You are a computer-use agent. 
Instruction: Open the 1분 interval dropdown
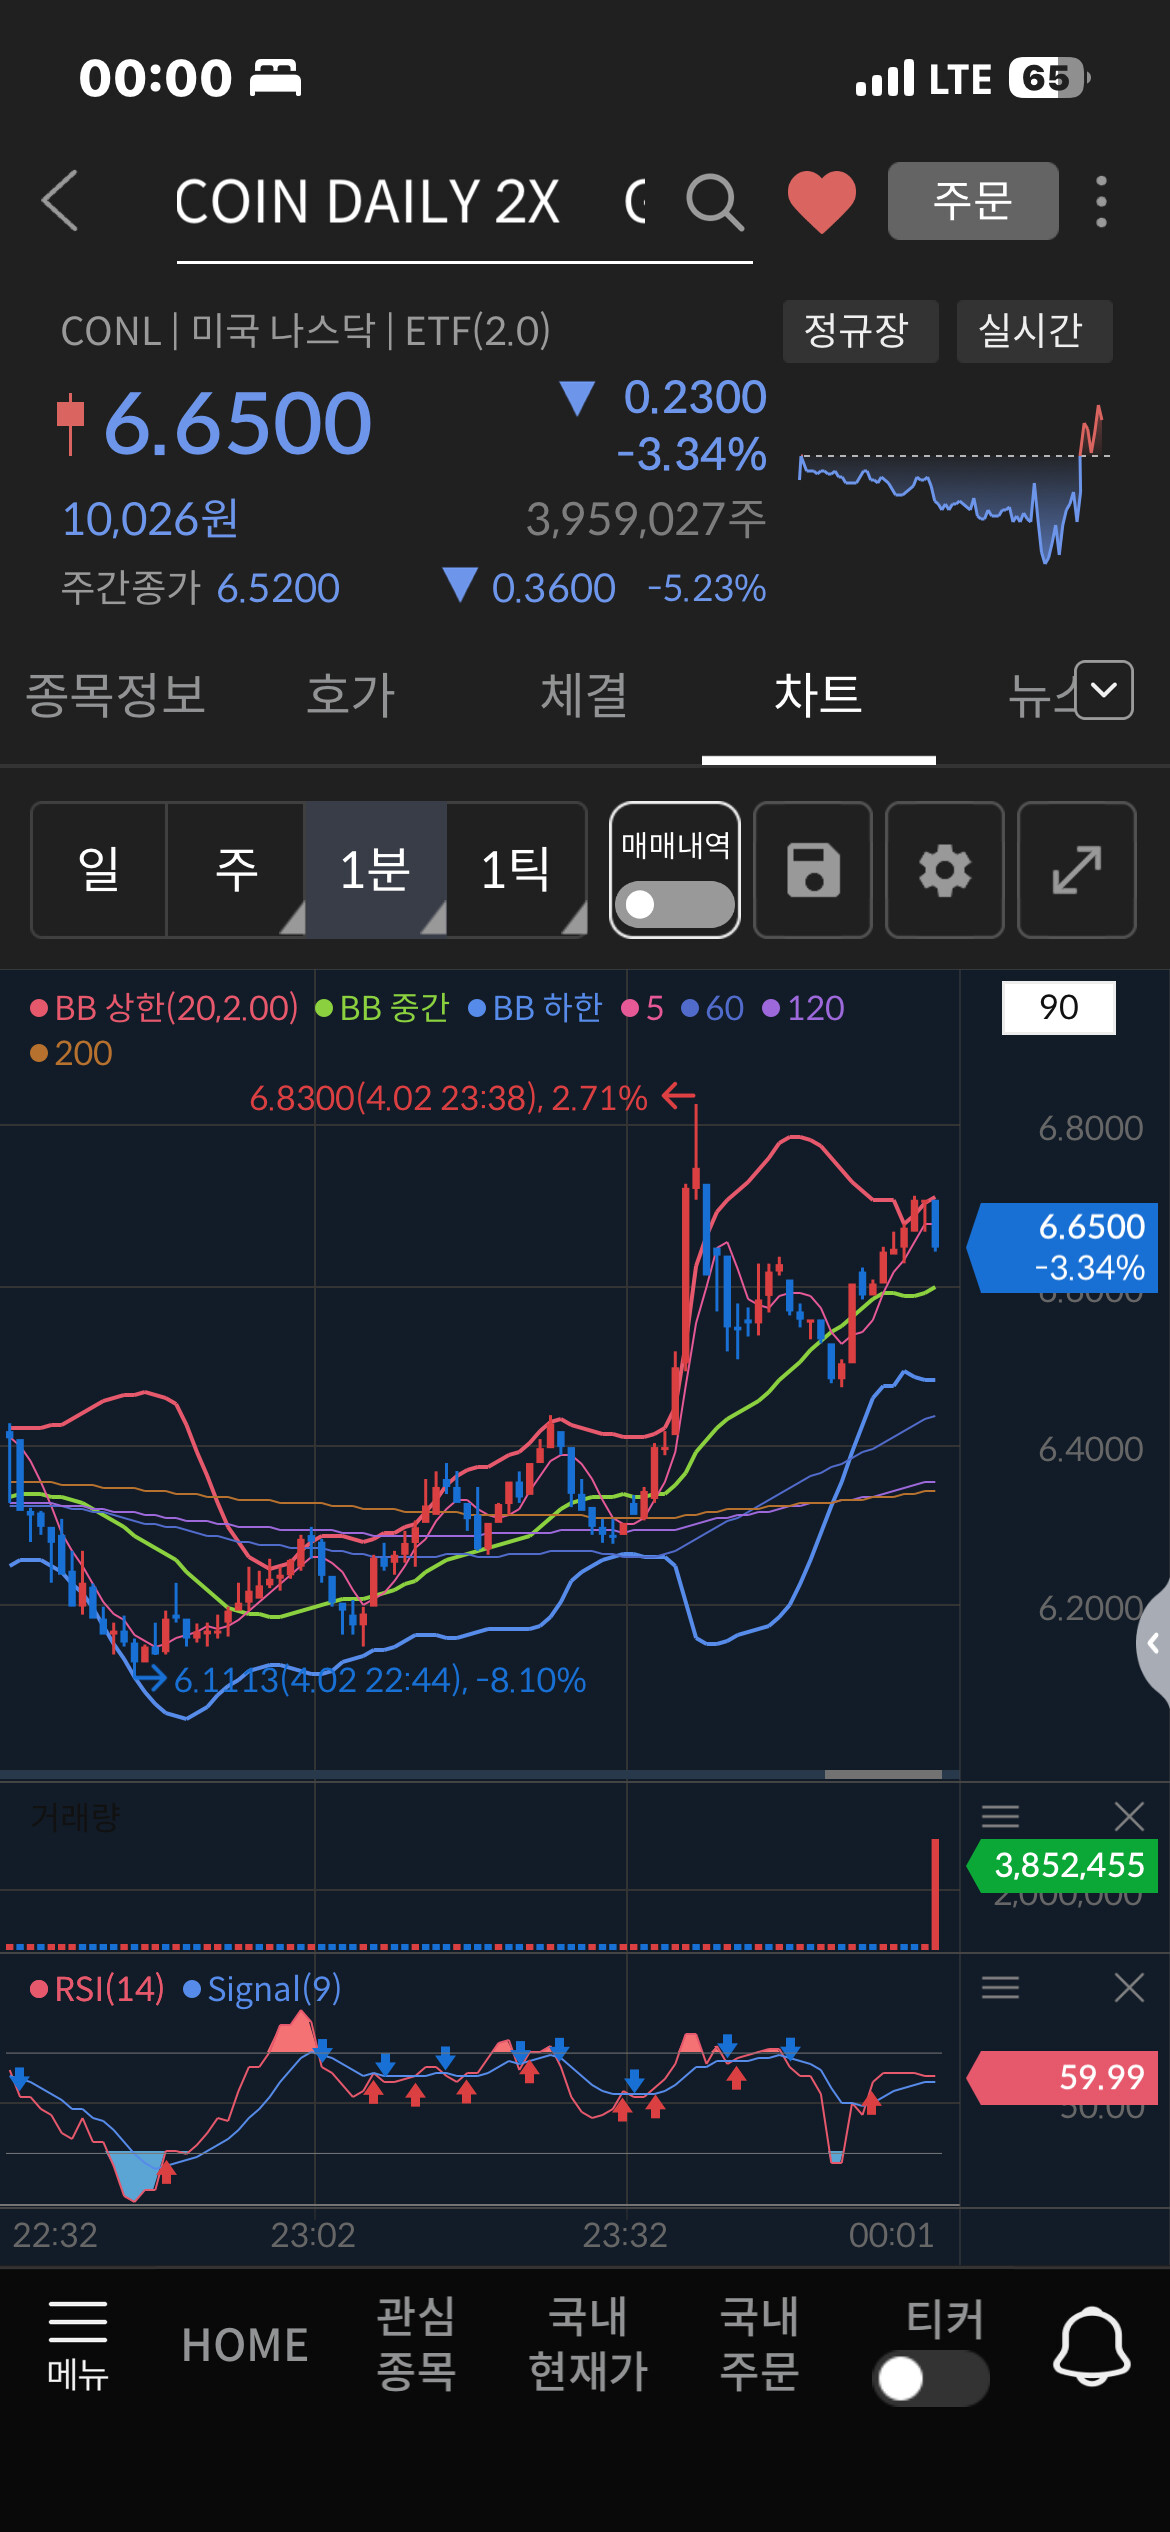tap(376, 870)
